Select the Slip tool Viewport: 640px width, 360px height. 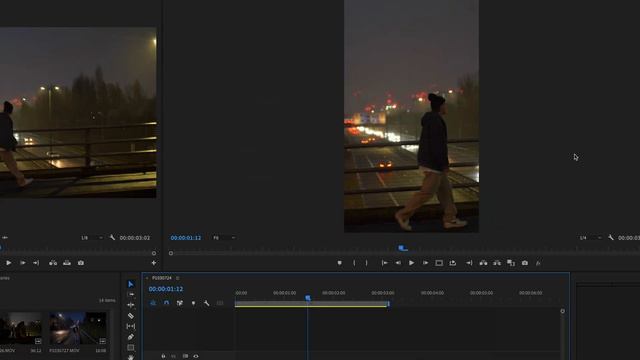click(131, 326)
